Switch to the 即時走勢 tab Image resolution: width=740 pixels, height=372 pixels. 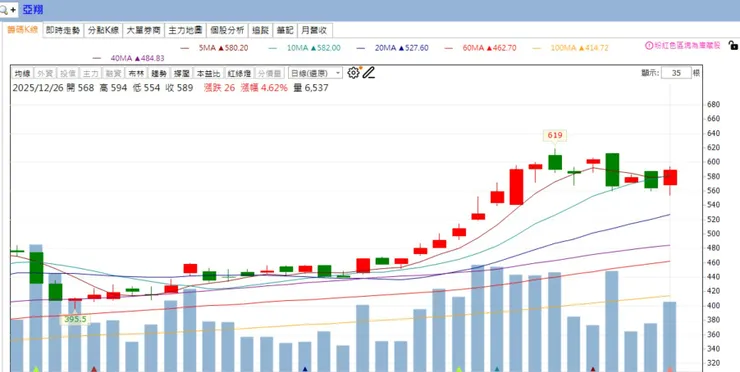point(63,30)
